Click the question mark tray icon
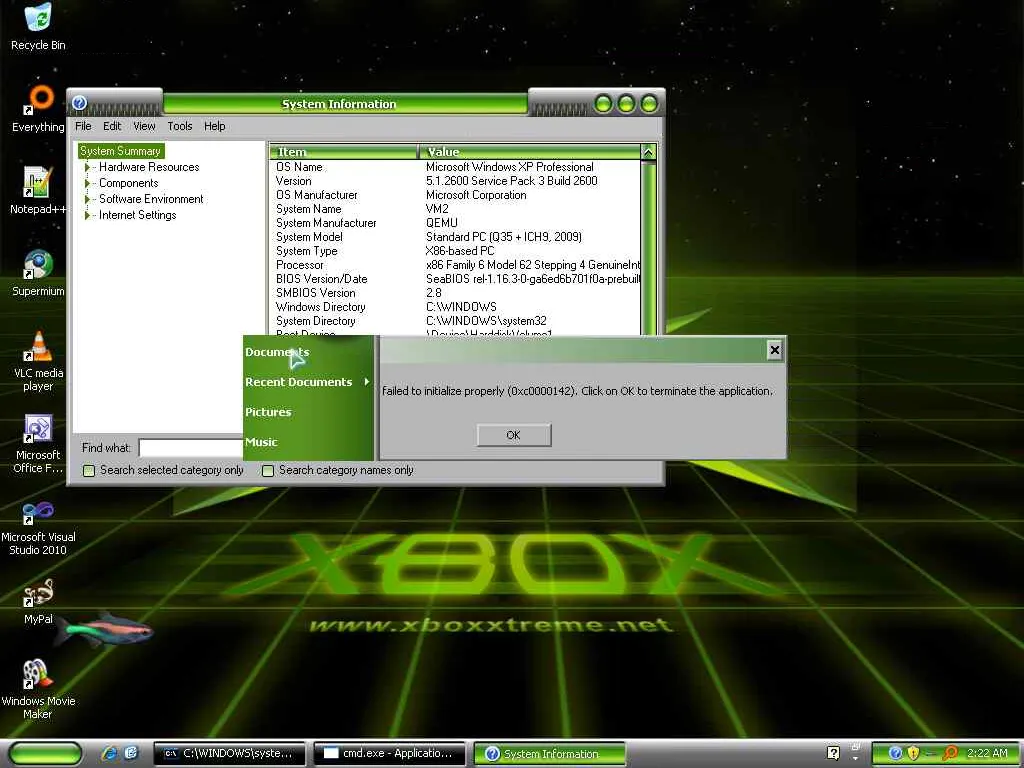This screenshot has width=1024, height=768. click(x=833, y=753)
